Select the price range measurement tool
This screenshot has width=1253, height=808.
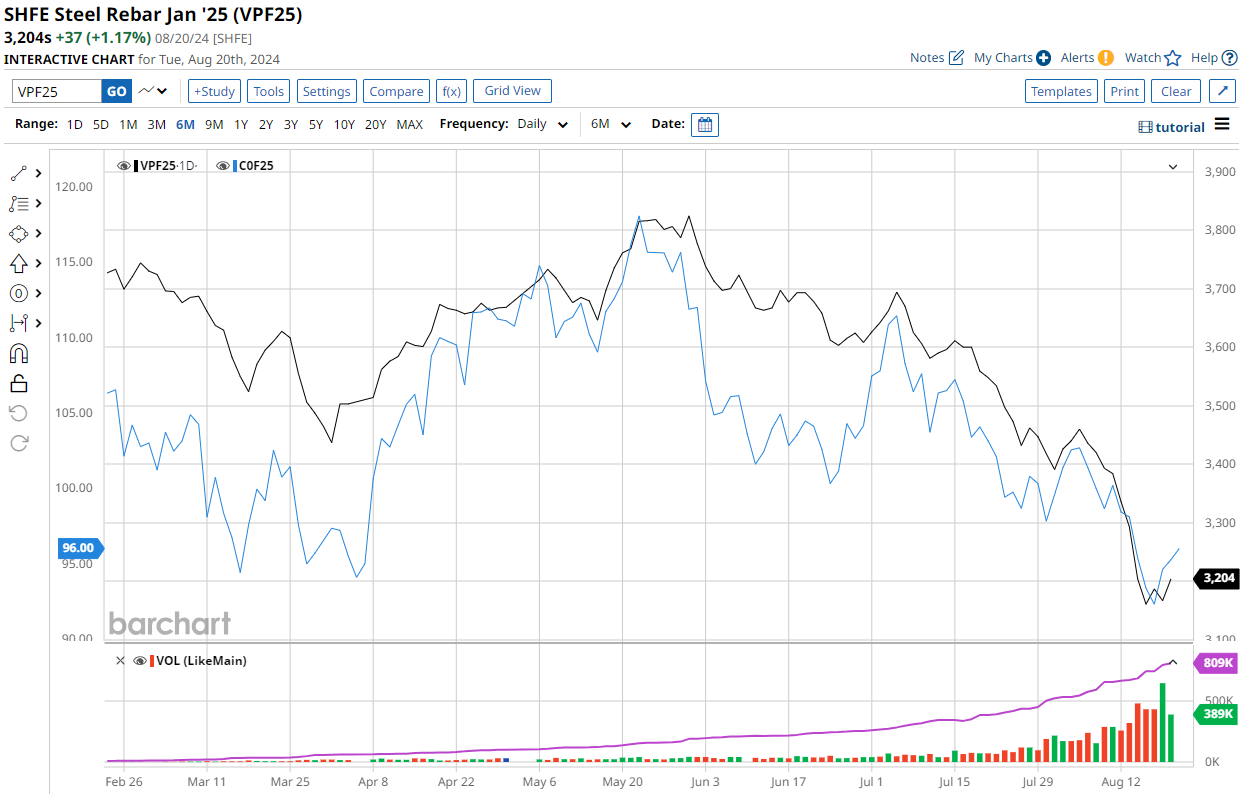tap(18, 323)
